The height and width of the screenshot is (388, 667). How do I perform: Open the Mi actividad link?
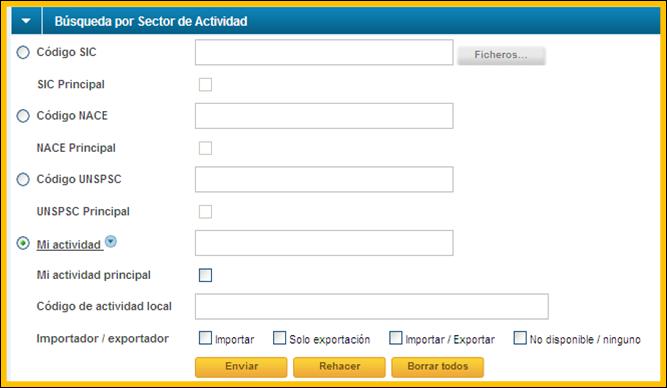(x=69, y=245)
